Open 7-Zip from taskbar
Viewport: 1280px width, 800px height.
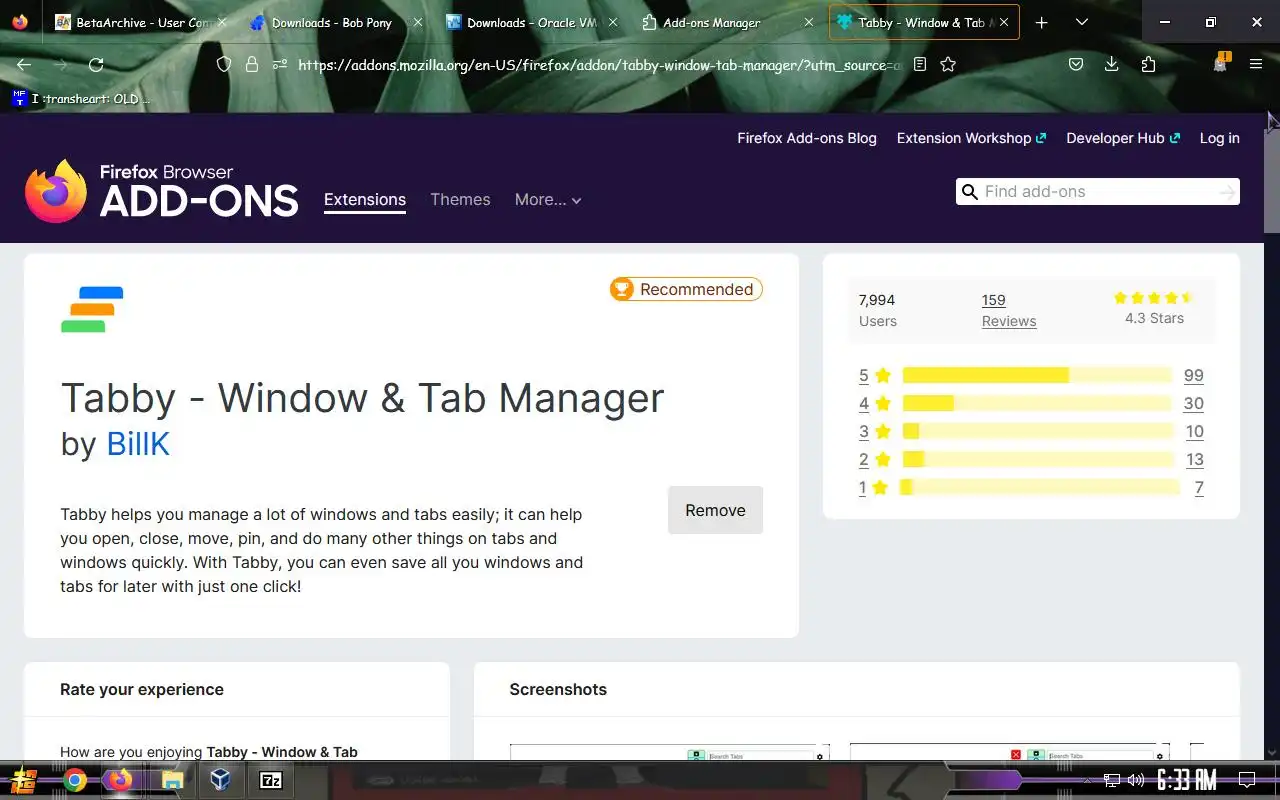click(271, 780)
